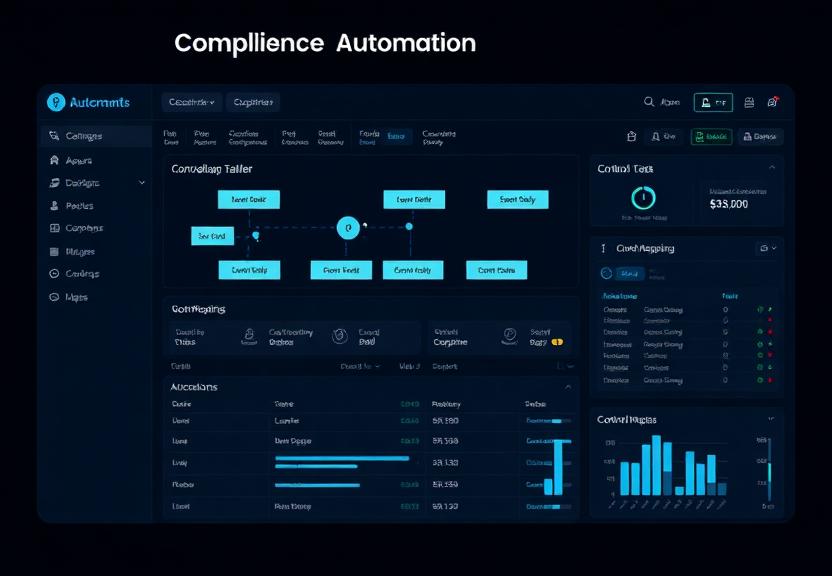Click the clipboard icon left of the bell button

point(631,136)
